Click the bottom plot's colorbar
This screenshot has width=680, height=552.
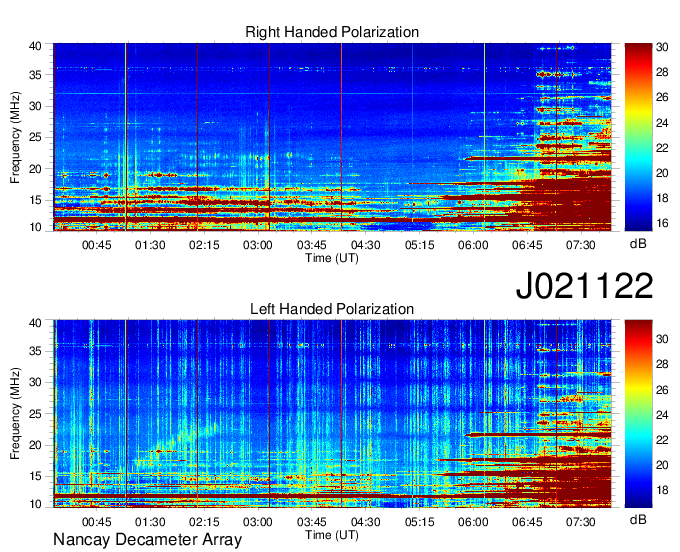pos(638,414)
